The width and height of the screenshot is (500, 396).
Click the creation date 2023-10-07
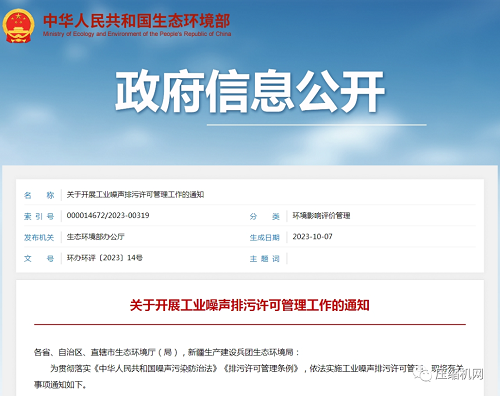coord(312,237)
